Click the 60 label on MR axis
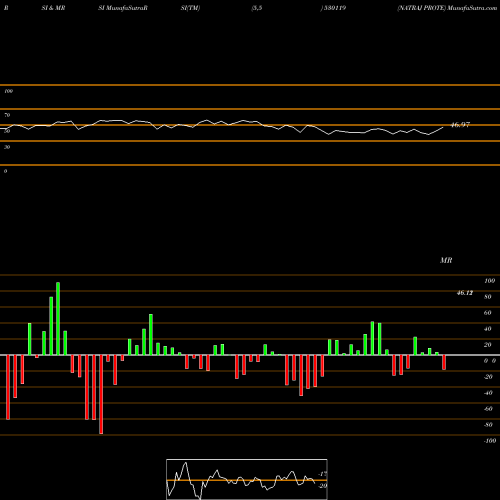This screenshot has width=500, height=500. pos(488,313)
